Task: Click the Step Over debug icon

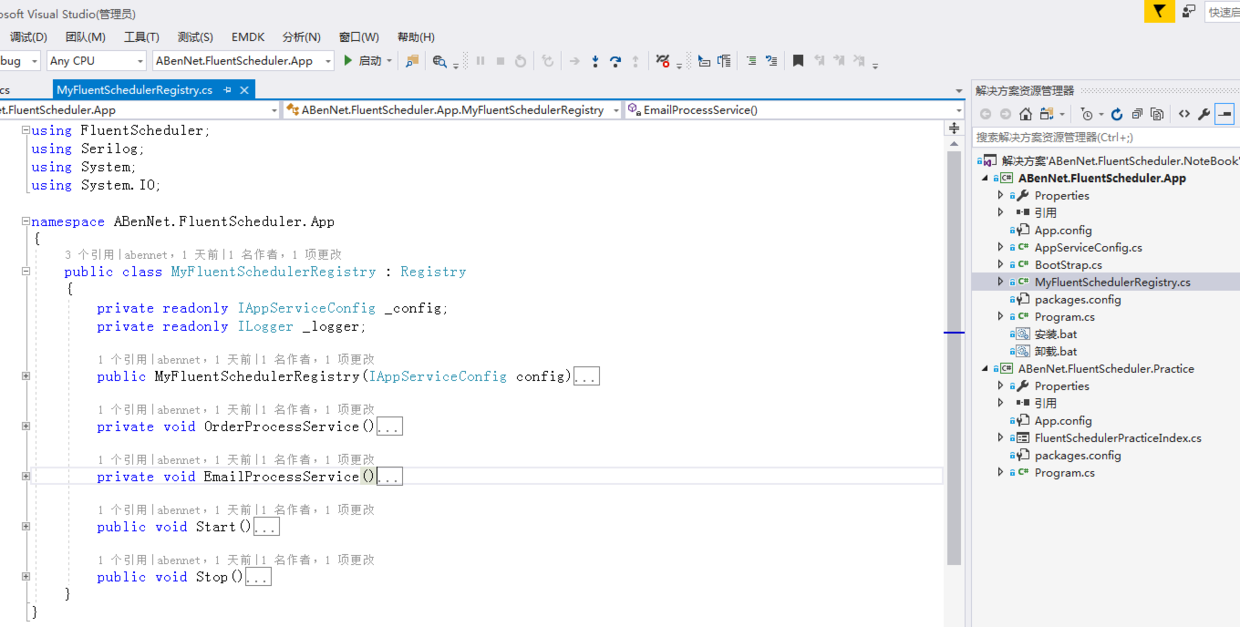Action: pos(615,61)
